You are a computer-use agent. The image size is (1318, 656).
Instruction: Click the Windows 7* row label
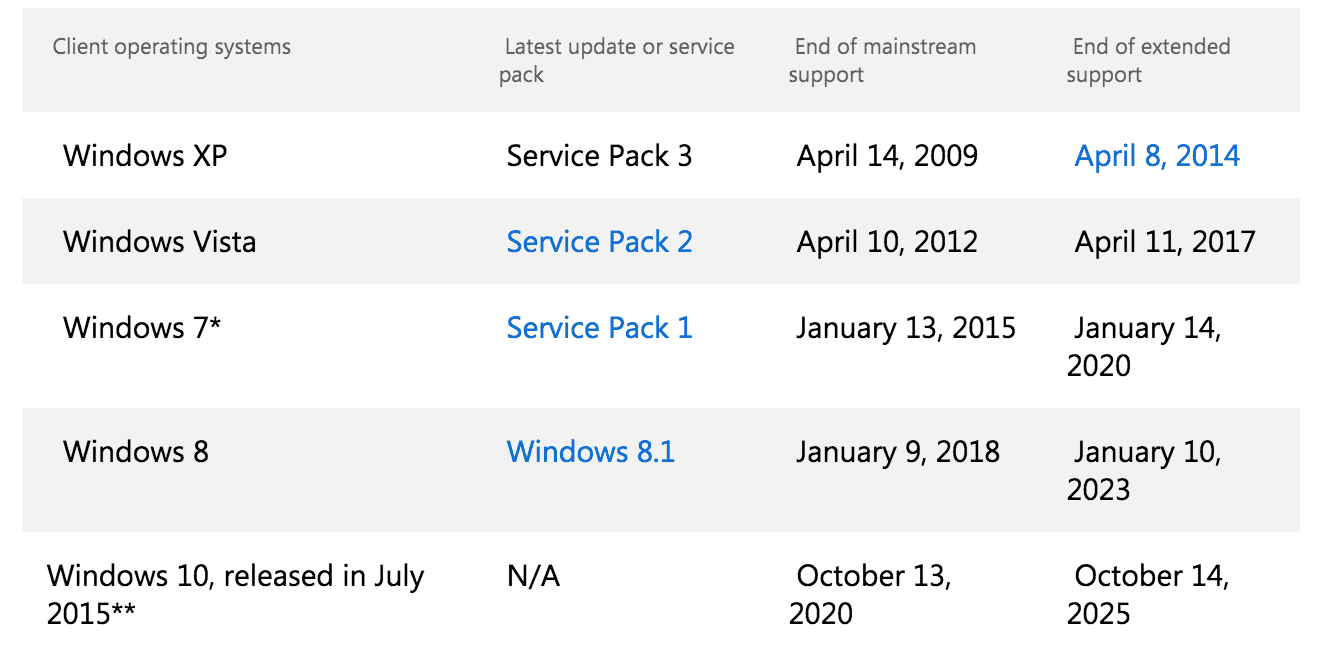click(x=142, y=328)
